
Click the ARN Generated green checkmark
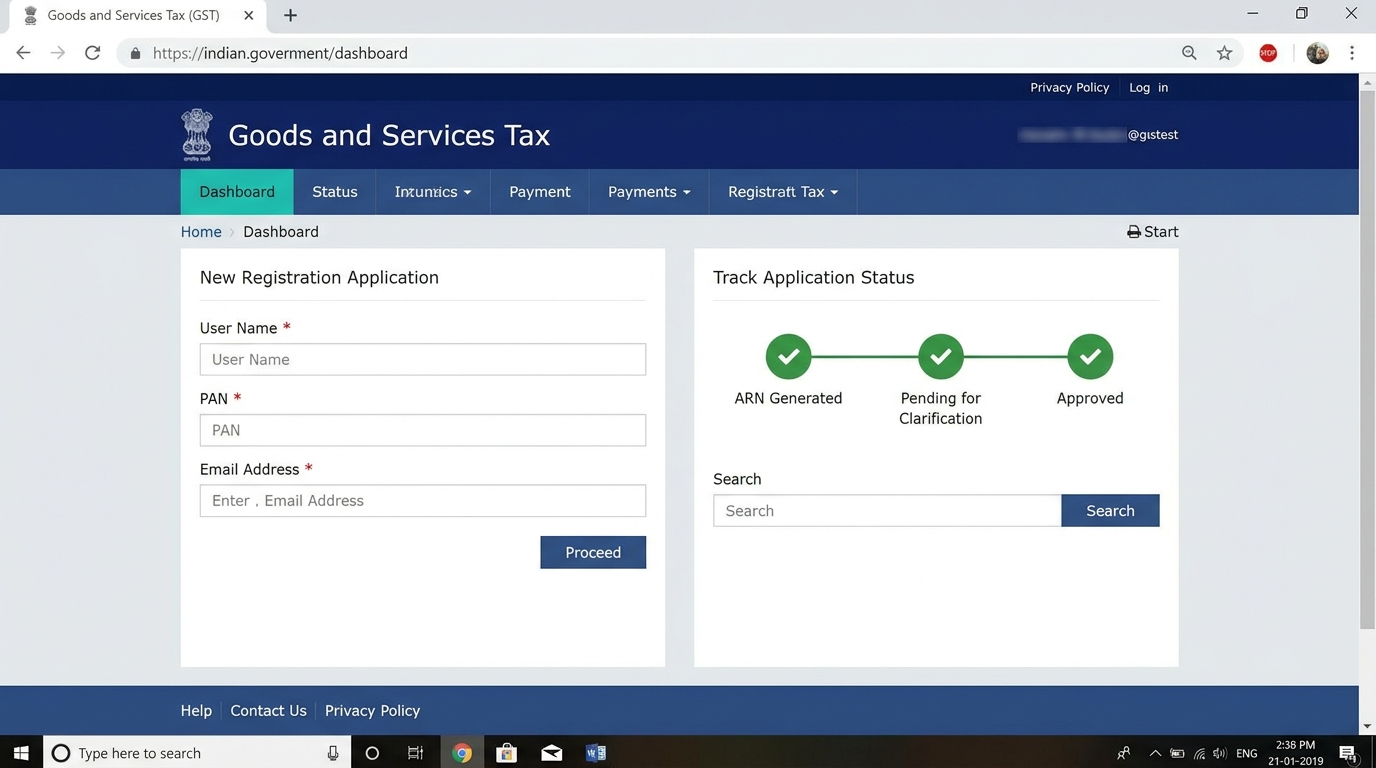click(x=788, y=357)
